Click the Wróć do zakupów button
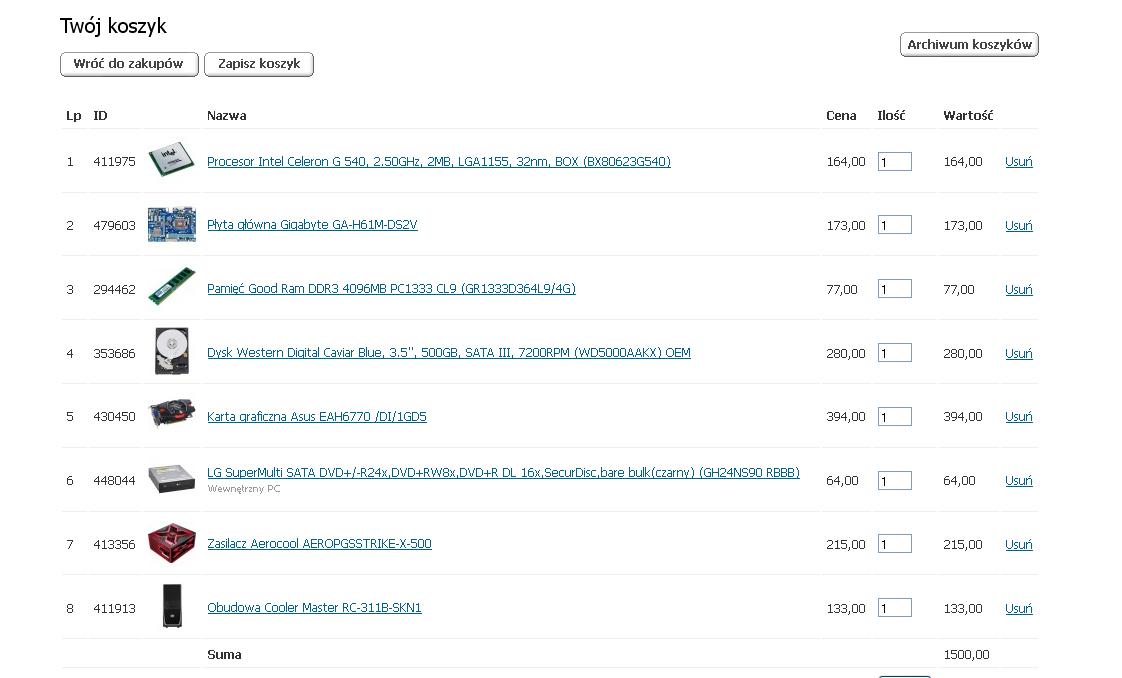Image resolution: width=1122 pixels, height=678 pixels. pyautogui.click(x=129, y=64)
